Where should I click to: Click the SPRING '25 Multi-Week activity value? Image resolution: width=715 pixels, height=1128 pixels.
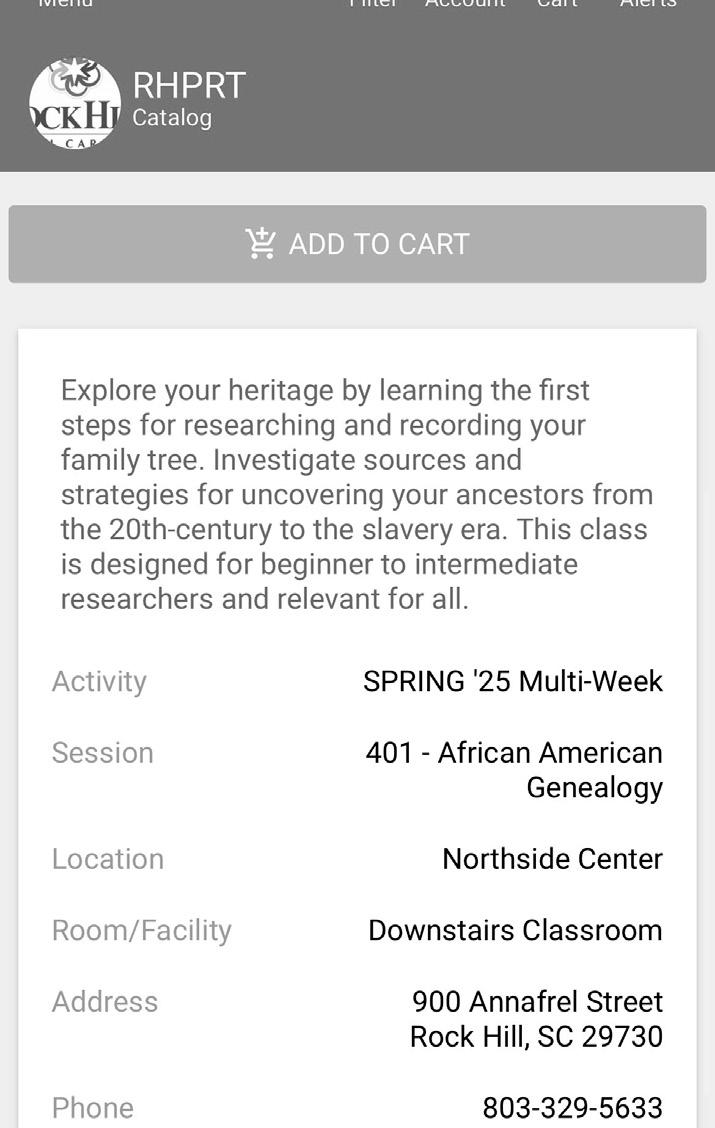513,681
